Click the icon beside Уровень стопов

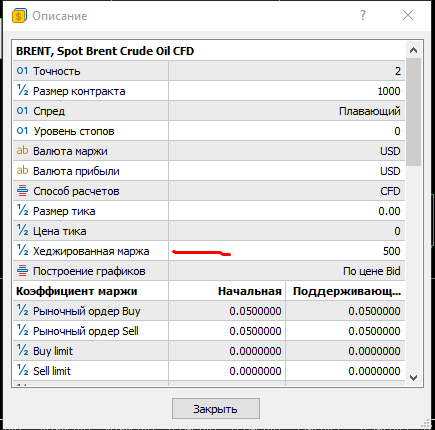tap(22, 131)
